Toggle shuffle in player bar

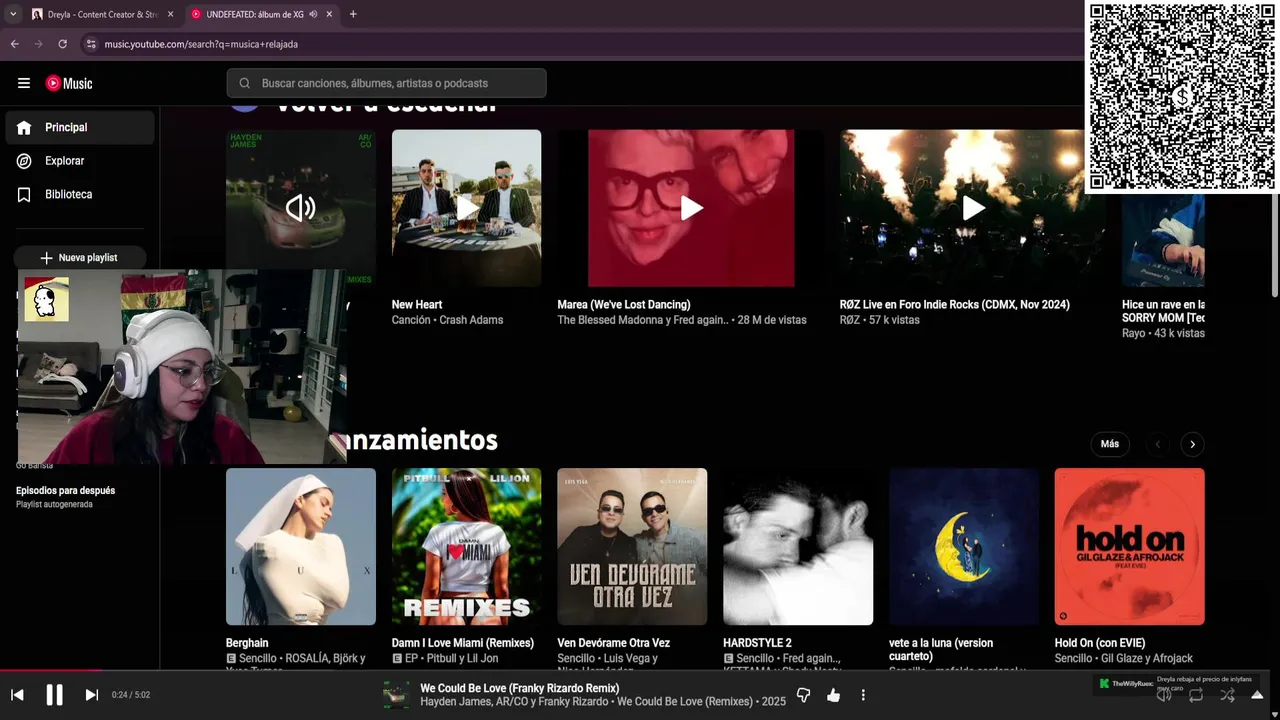point(1227,696)
